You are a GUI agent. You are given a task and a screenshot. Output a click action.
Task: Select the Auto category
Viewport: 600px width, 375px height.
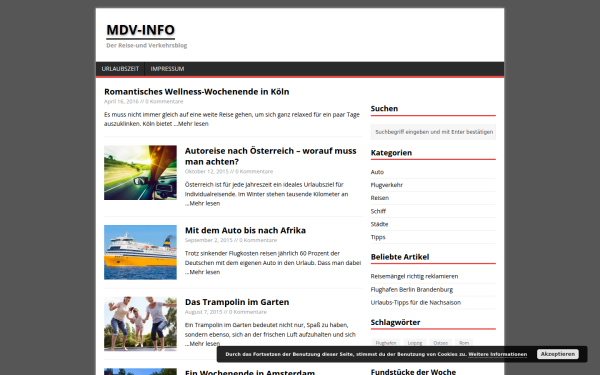[377, 172]
